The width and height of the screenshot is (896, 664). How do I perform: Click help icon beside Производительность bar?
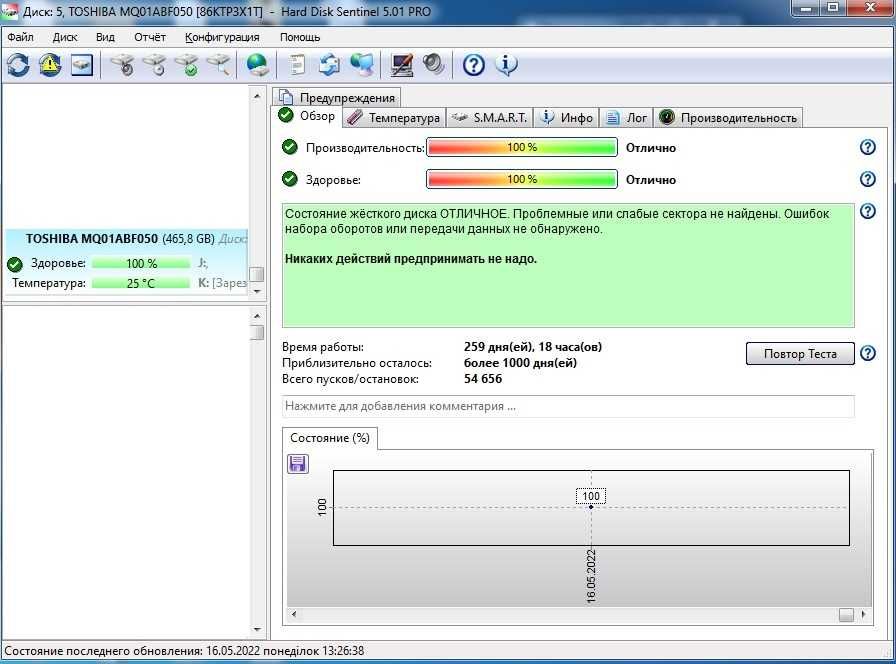point(867,147)
